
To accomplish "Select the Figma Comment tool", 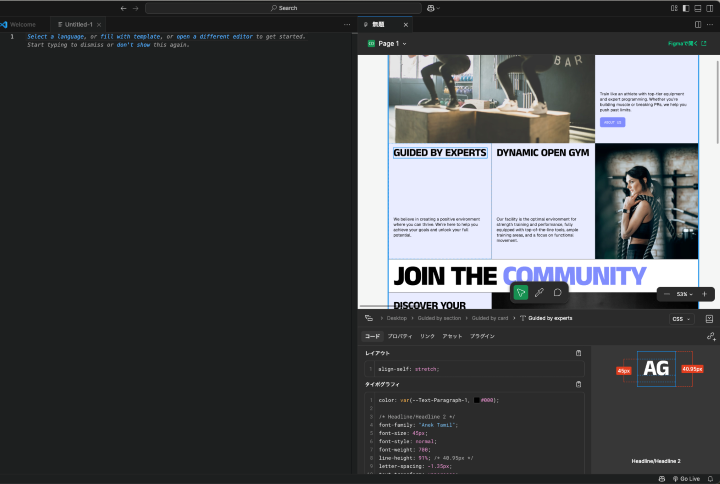I will click(x=557, y=293).
